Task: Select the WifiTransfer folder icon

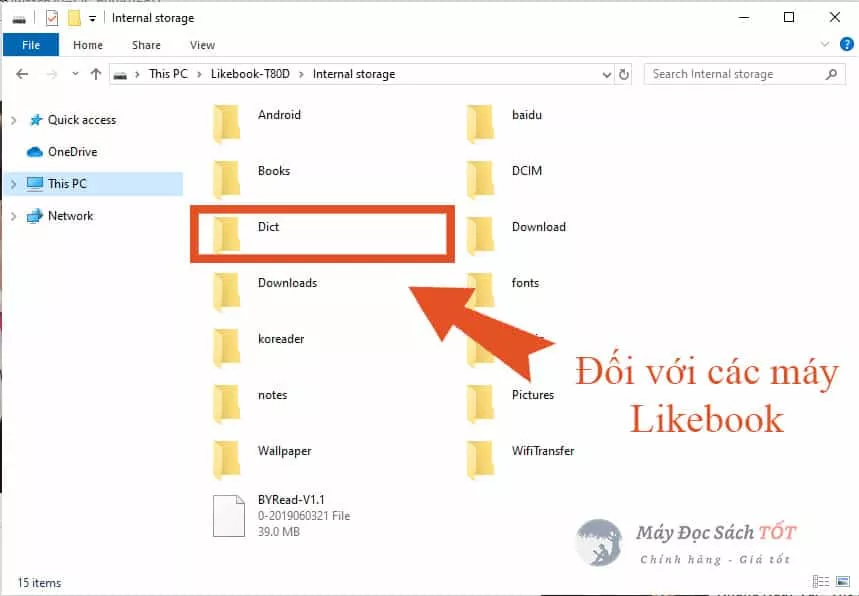Action: 480,460
